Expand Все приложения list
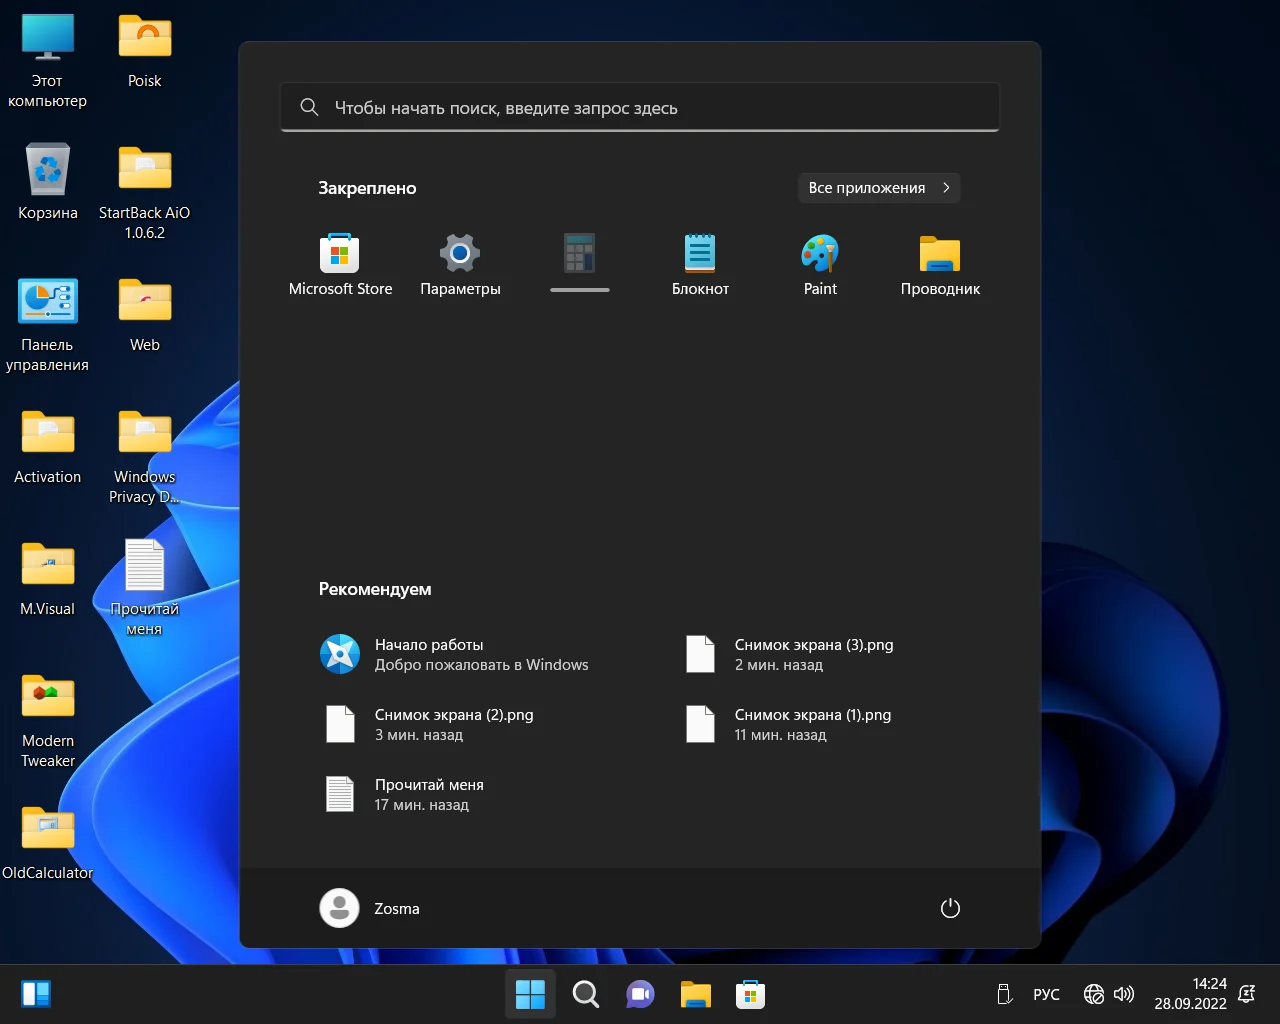This screenshot has width=1280, height=1024. pos(878,188)
